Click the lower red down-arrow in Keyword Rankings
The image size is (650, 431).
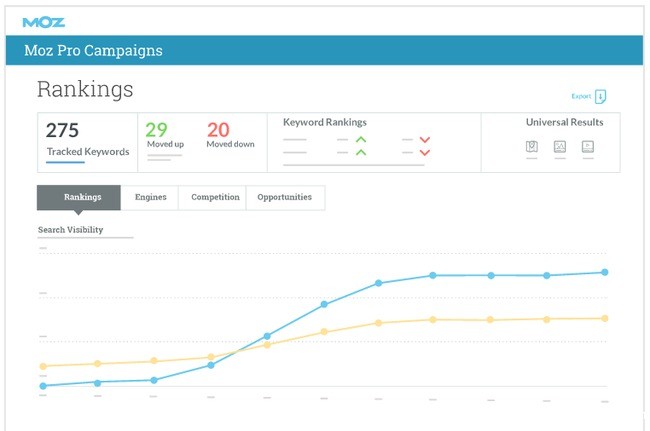425,153
